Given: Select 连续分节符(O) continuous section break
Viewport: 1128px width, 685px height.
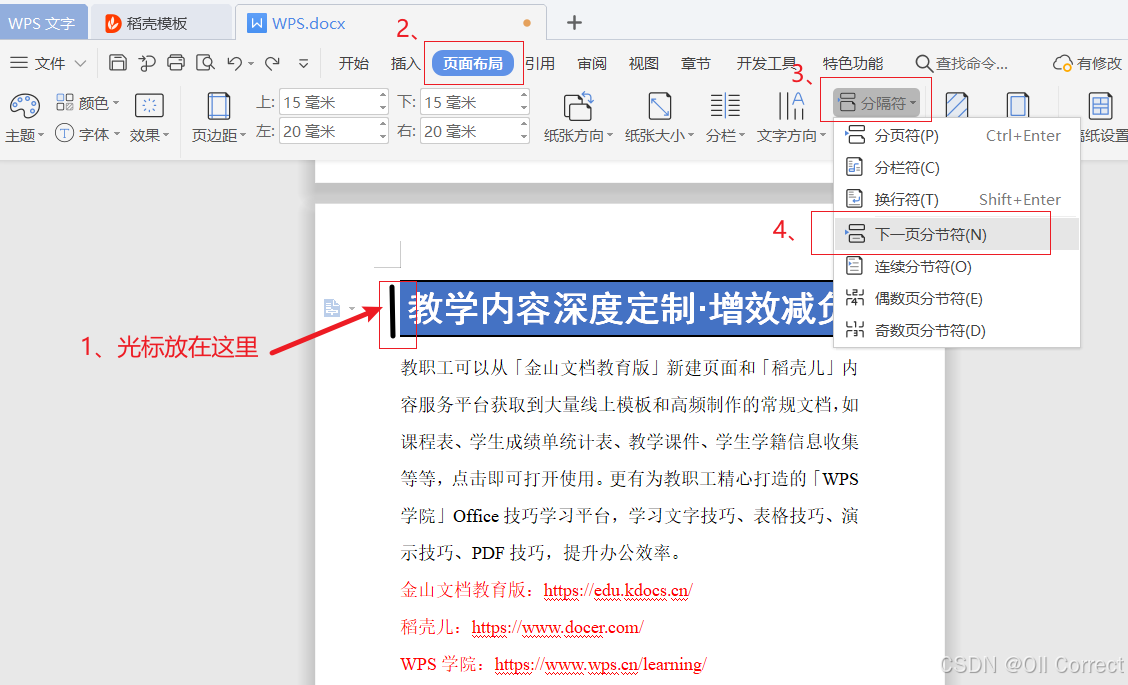Looking at the screenshot, I should click(x=956, y=267).
